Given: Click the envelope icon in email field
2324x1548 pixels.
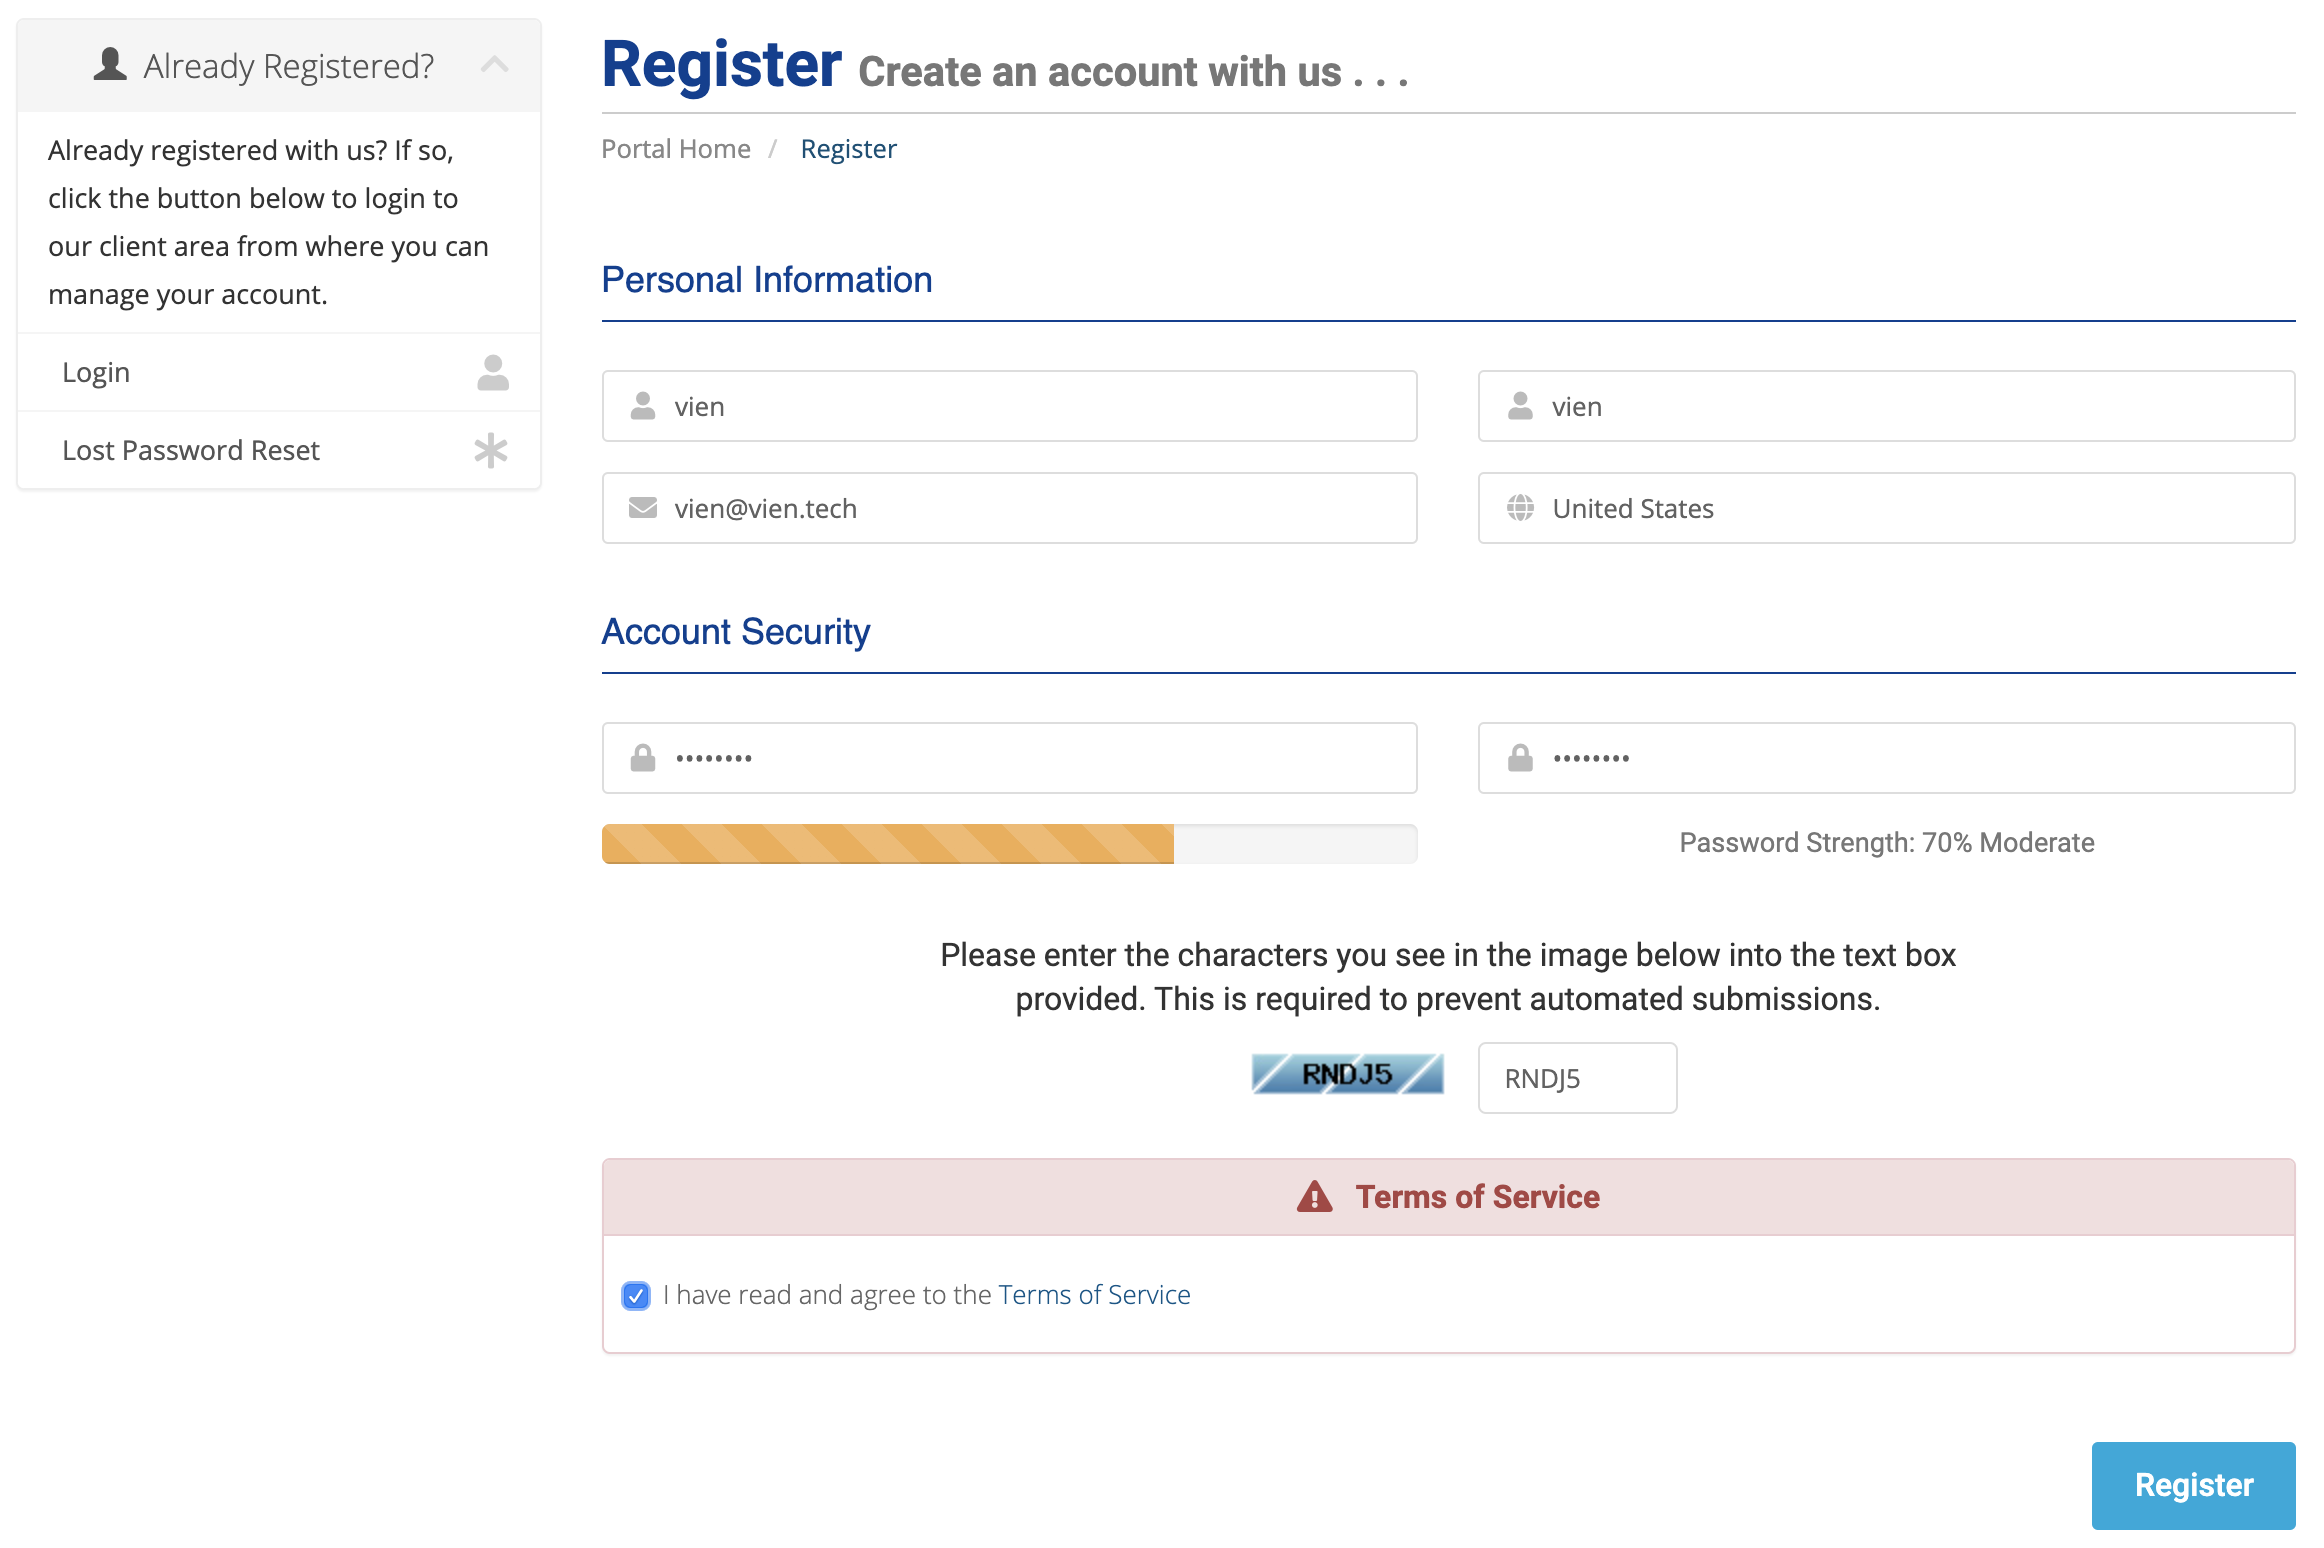Looking at the screenshot, I should (x=643, y=508).
